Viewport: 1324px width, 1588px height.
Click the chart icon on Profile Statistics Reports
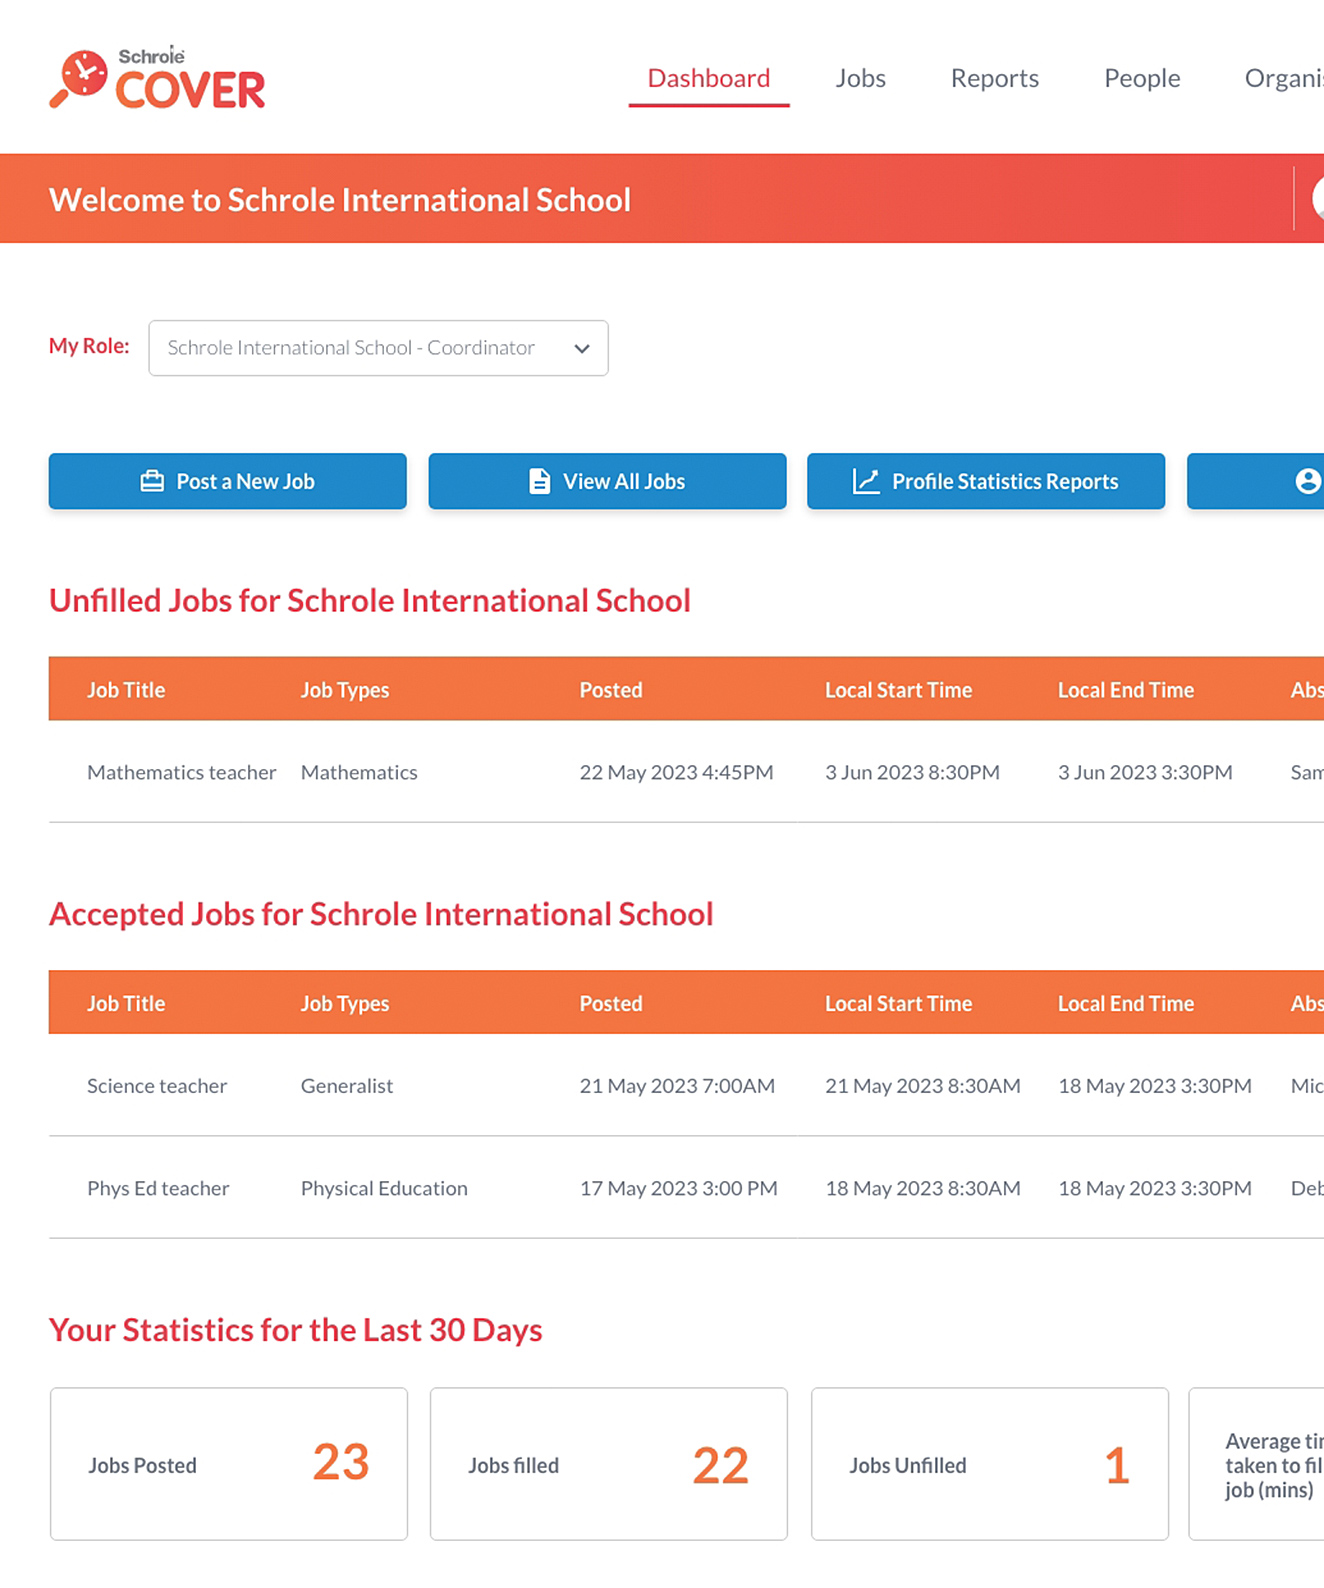[865, 481]
